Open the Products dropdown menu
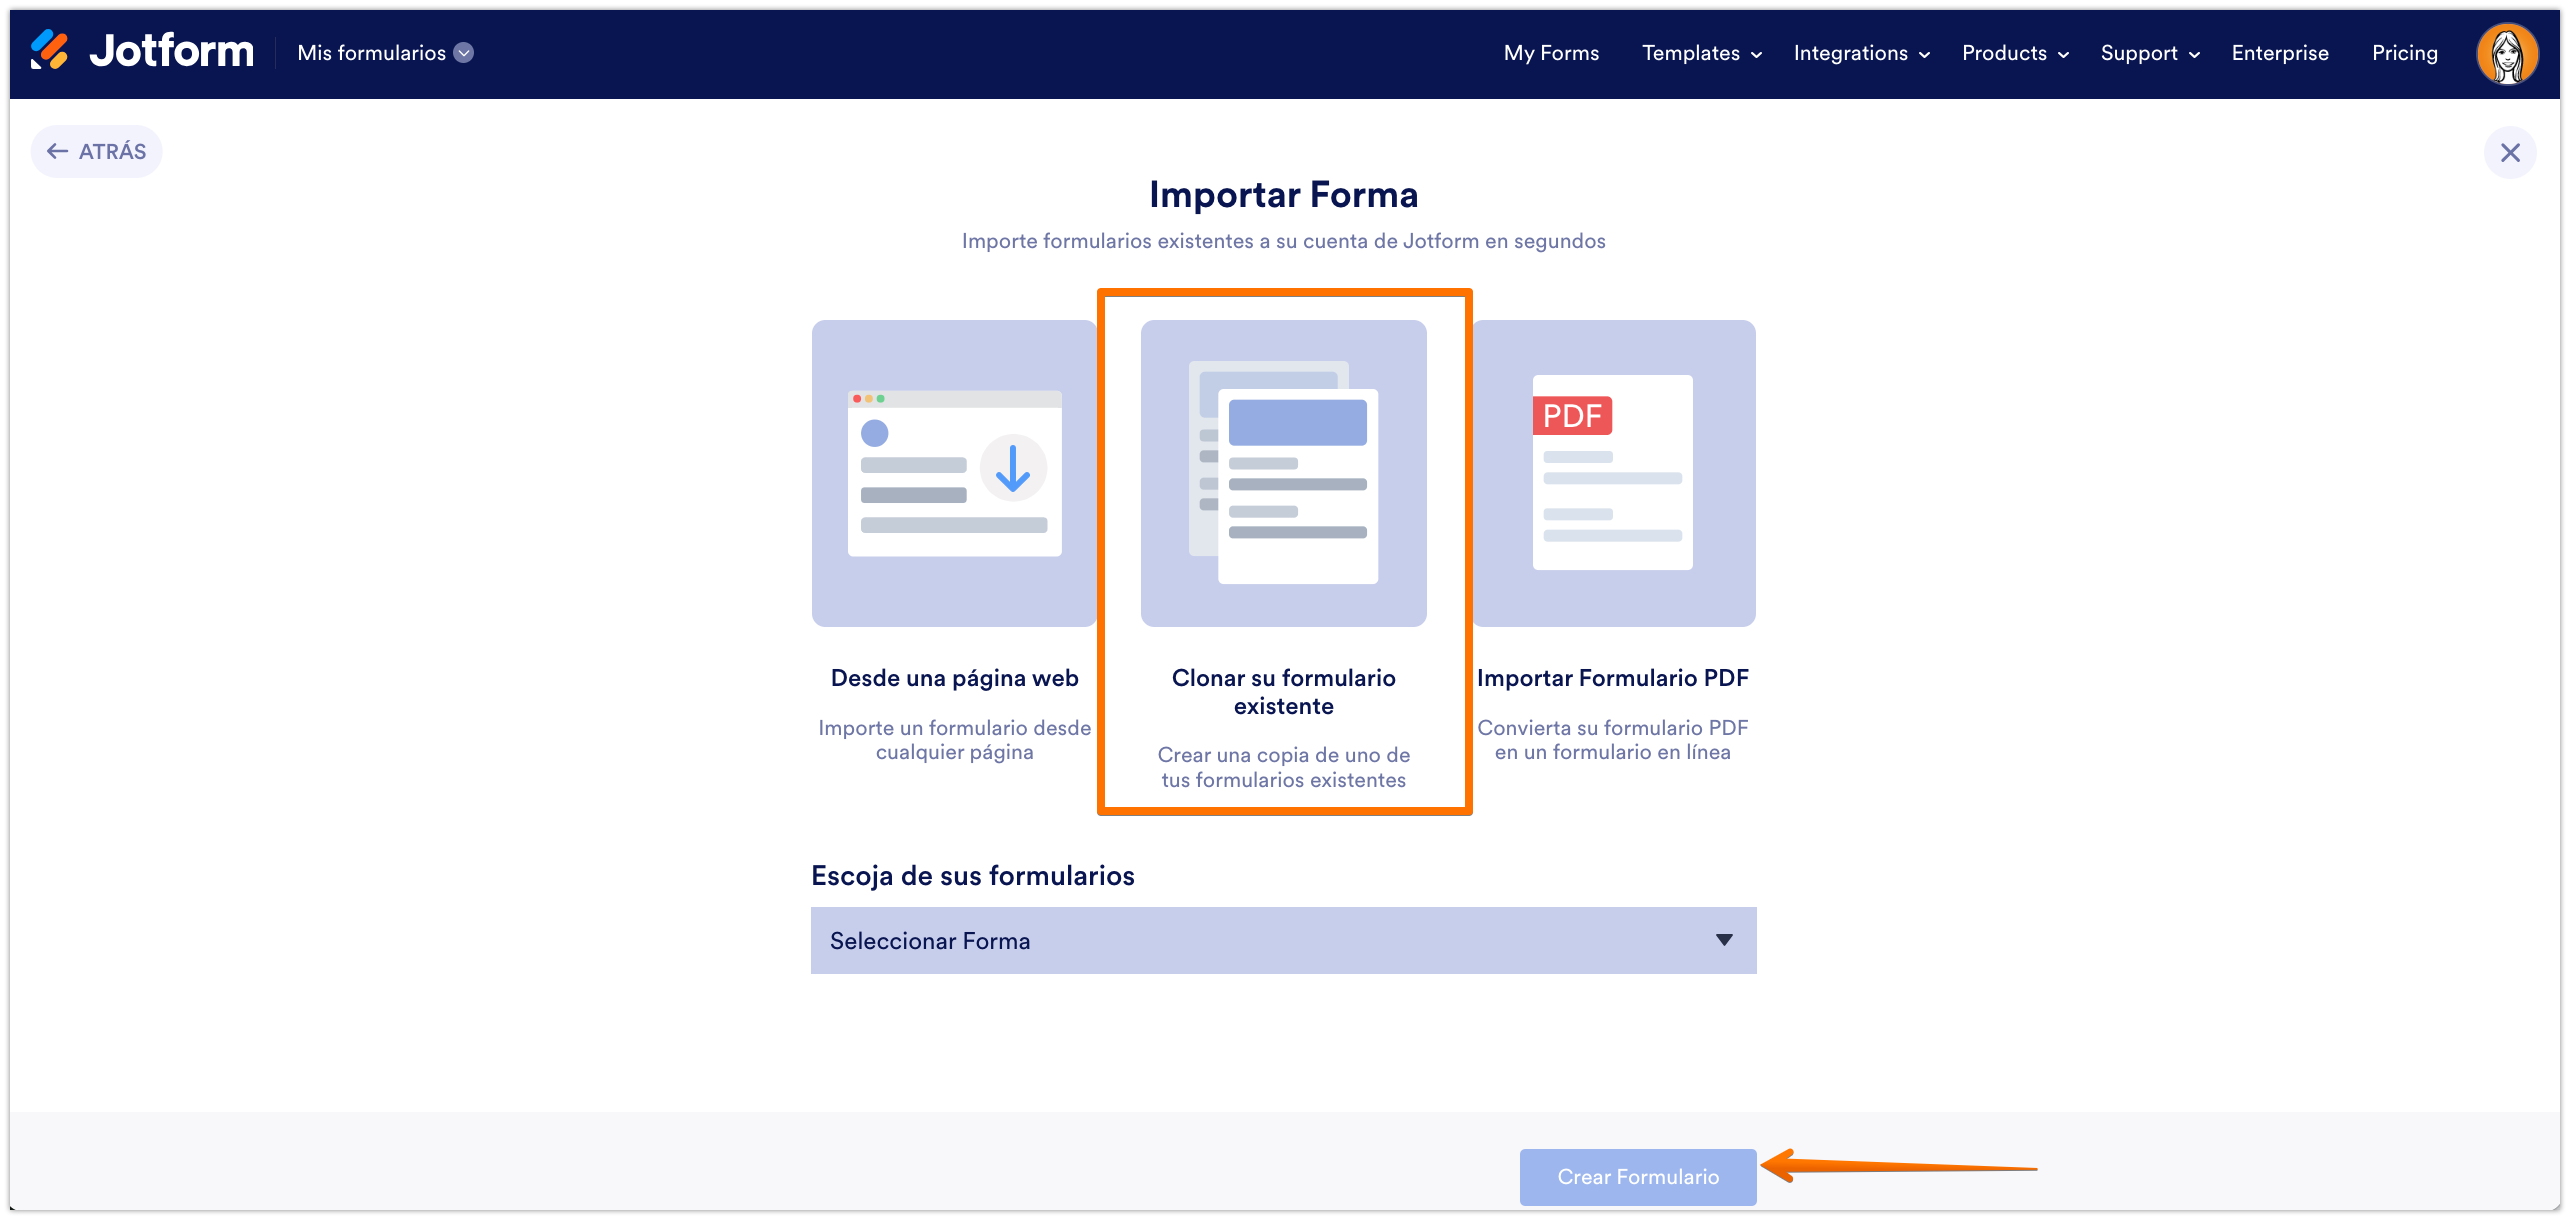The width and height of the screenshot is (2570, 1220). coord(2015,53)
